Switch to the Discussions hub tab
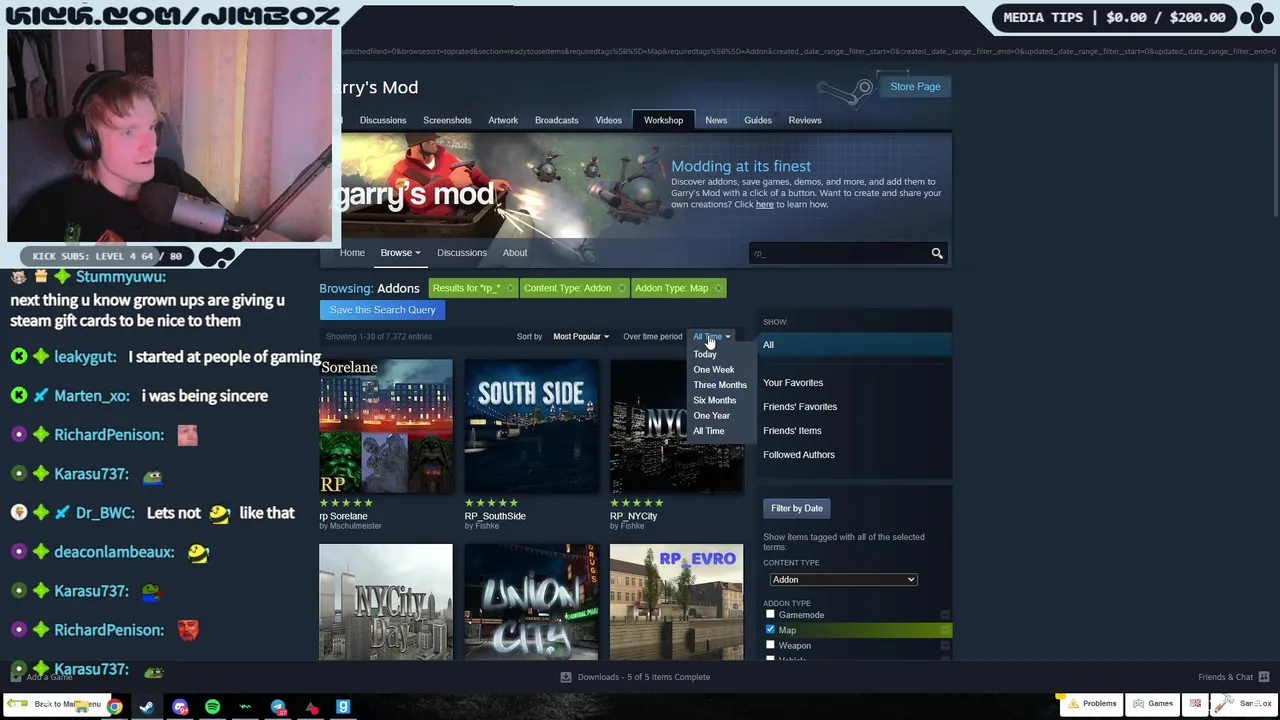Image resolution: width=1280 pixels, height=720 pixels. [x=383, y=120]
